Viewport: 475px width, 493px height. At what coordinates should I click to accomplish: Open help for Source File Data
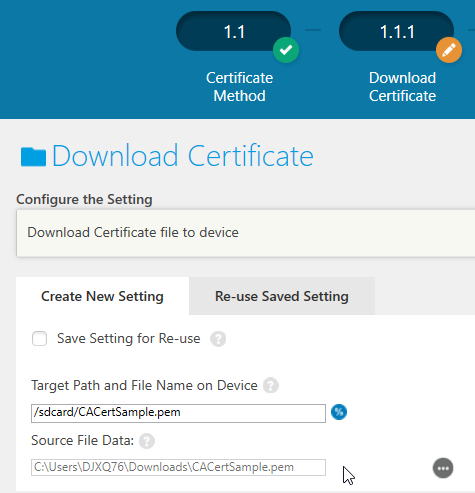(147, 441)
